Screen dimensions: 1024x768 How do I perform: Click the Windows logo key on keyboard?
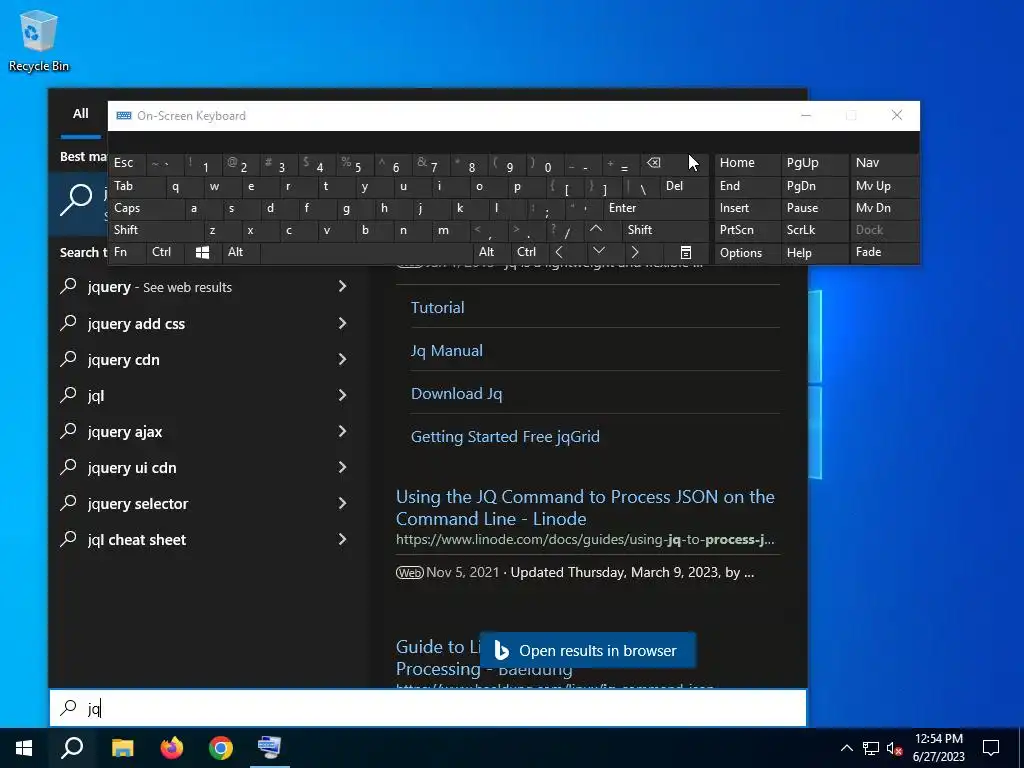[x=202, y=252]
